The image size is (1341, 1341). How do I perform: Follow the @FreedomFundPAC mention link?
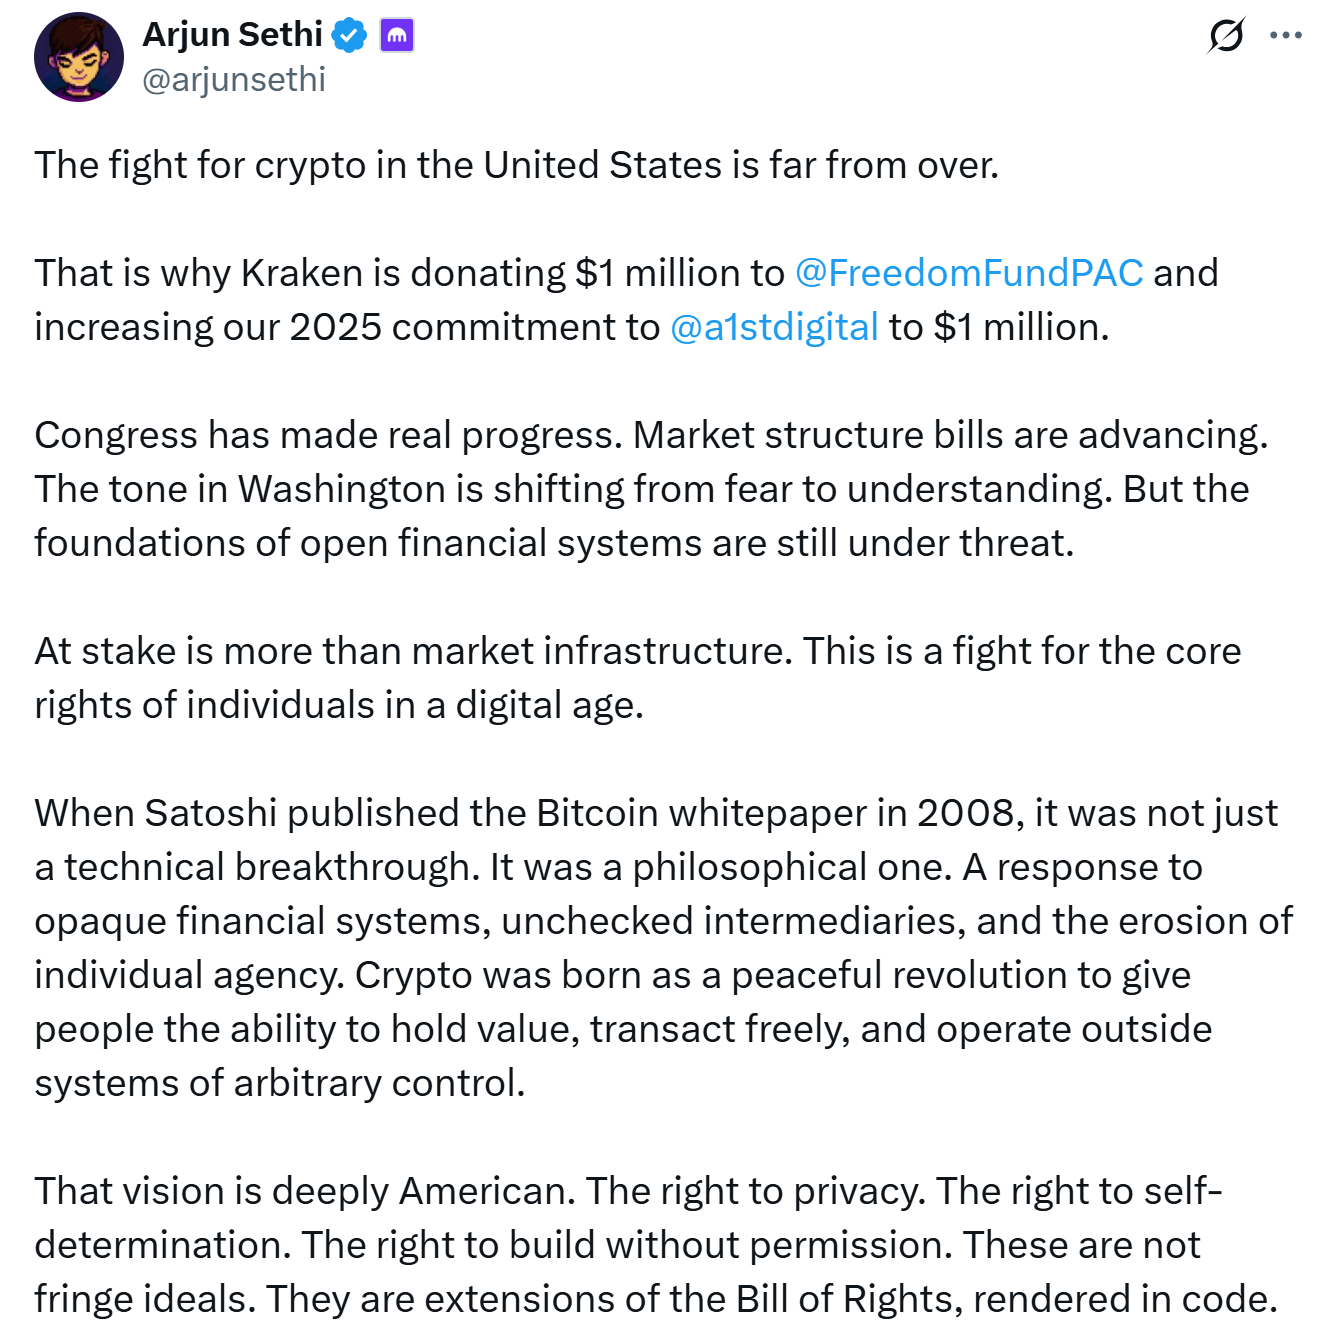coord(968,273)
